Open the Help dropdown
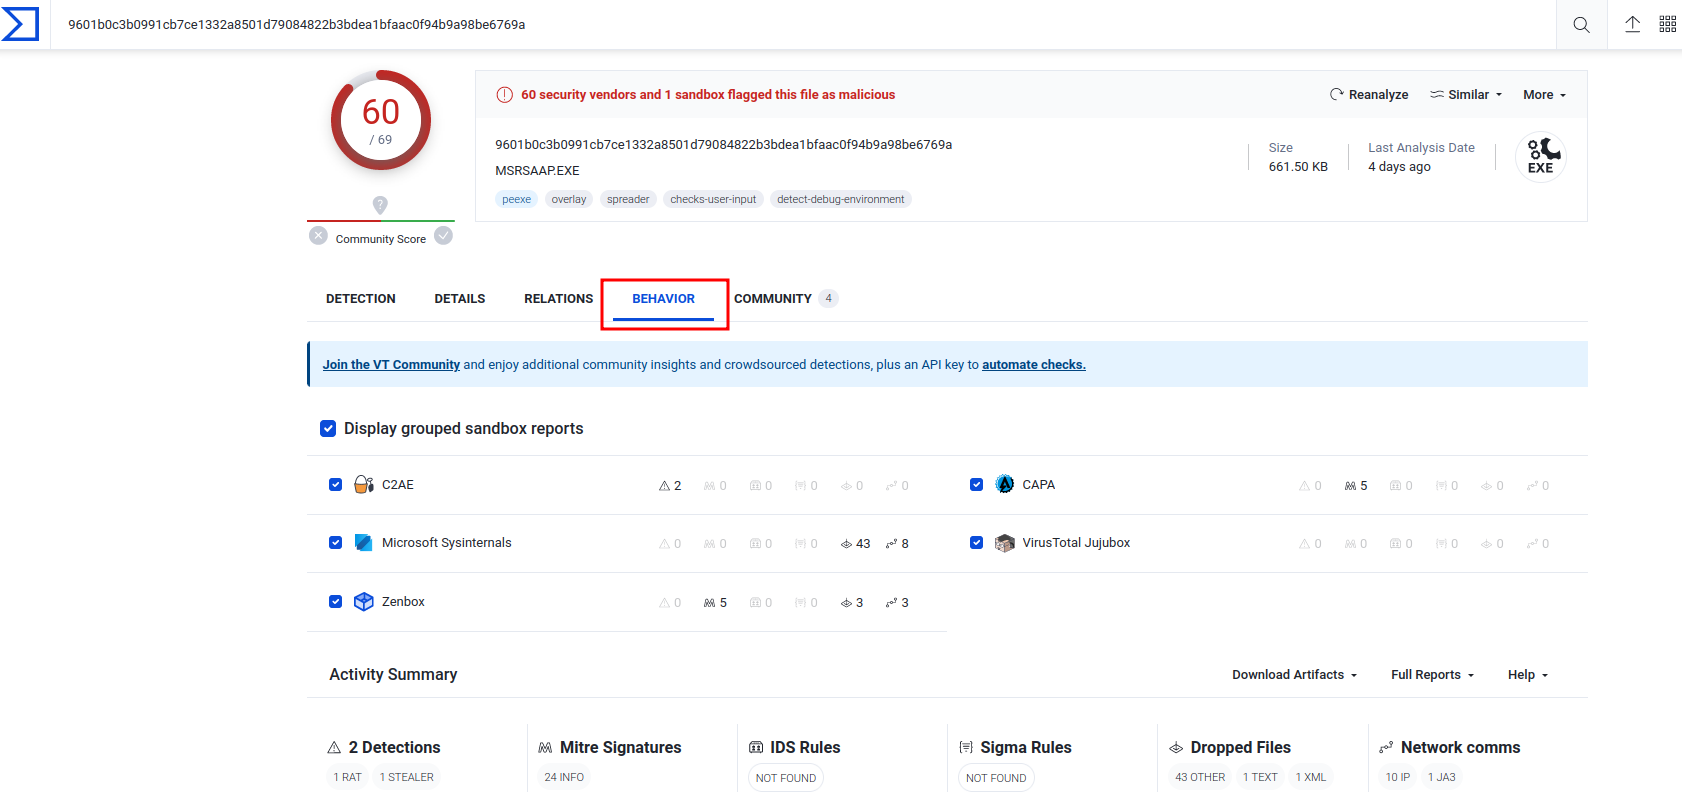Viewport: 1682px width, 792px height. tap(1528, 675)
